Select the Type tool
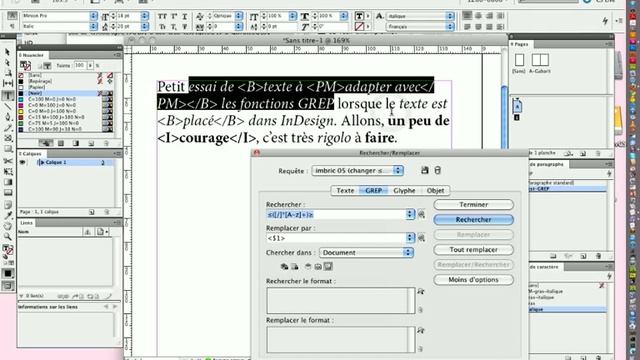The image size is (640, 360). click(8, 96)
